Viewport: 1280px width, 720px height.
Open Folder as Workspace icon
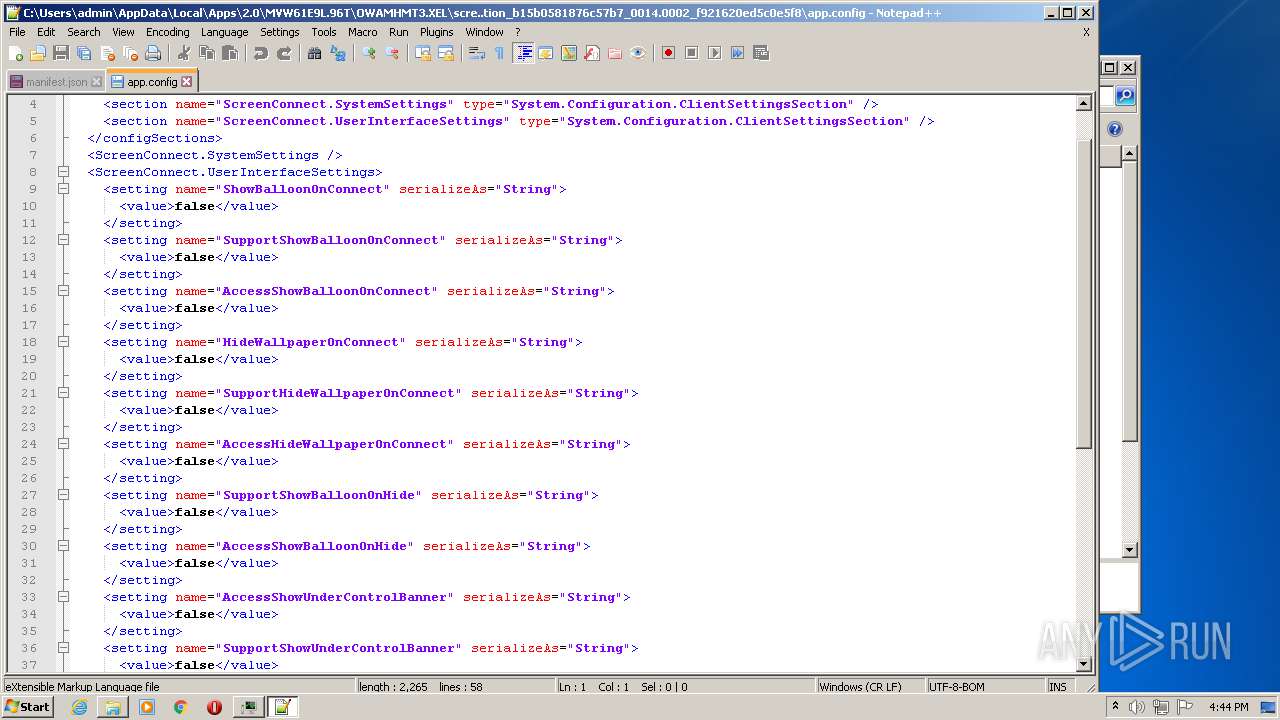[x=614, y=53]
